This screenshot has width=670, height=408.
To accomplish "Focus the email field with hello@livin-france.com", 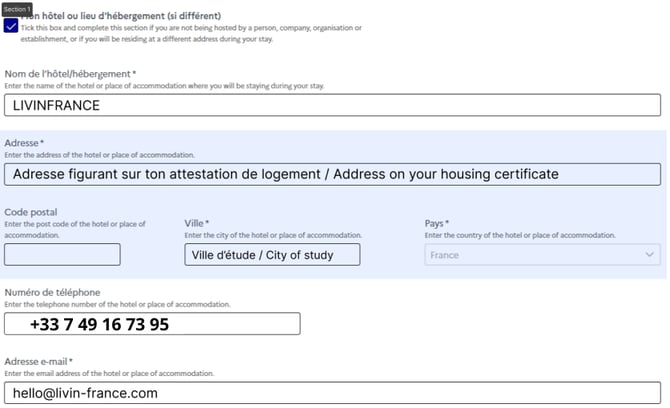I will [x=332, y=393].
